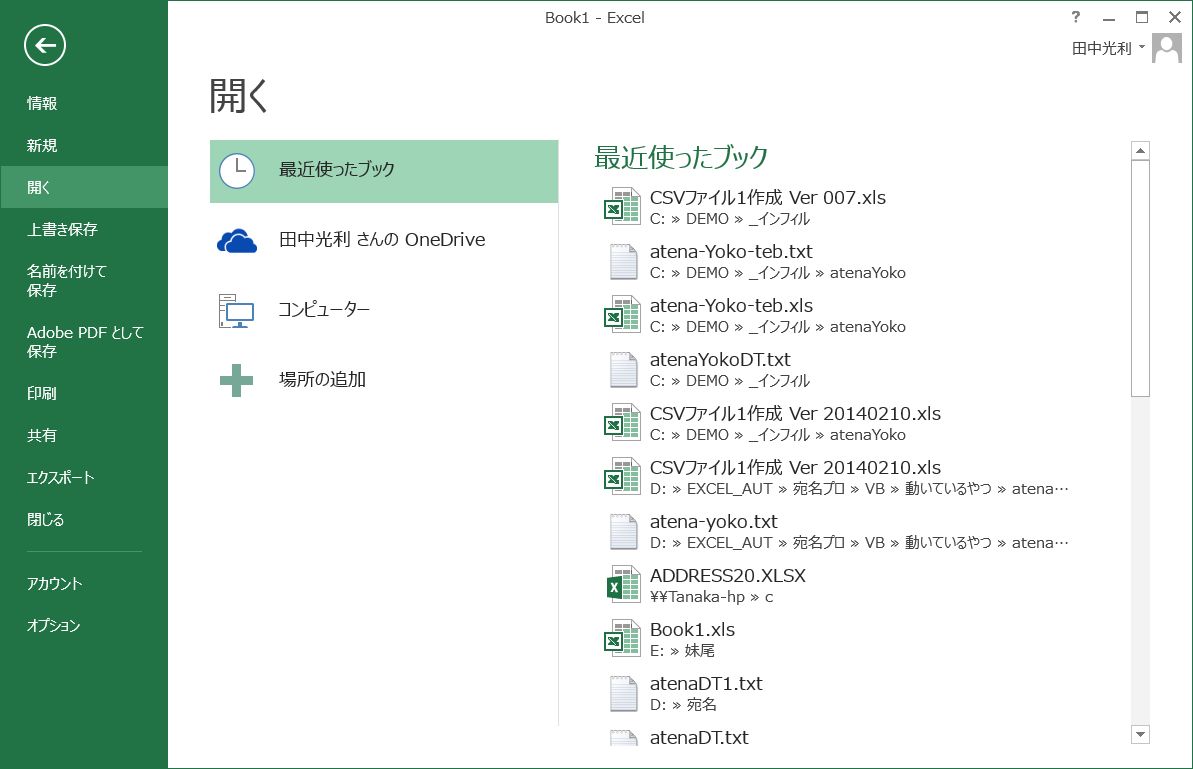Open CSVファイル1作成 Ver 20140210.xls in C: DEMO

(x=795, y=414)
